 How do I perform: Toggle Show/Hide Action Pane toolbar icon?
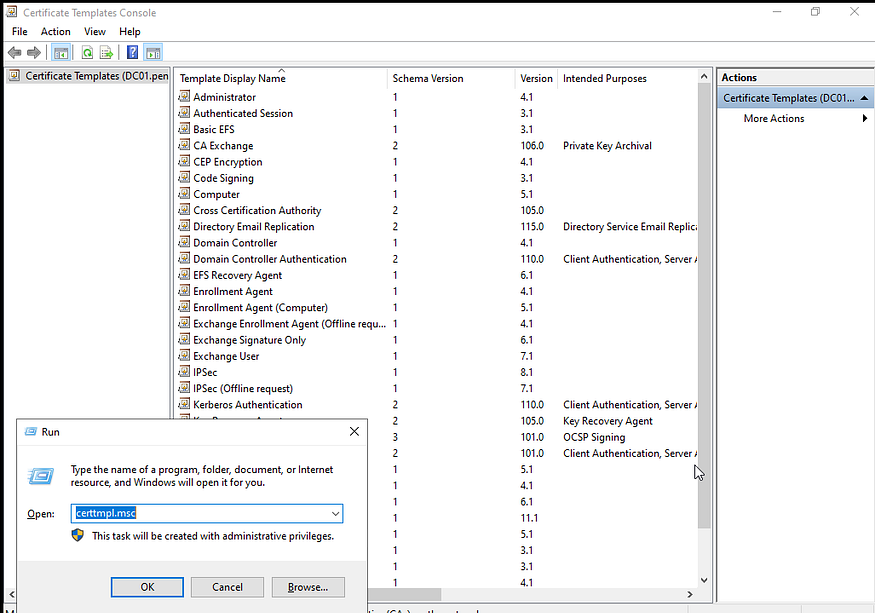pos(153,53)
